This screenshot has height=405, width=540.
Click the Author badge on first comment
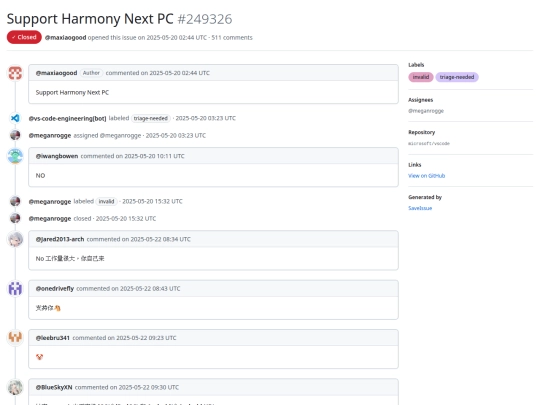pyautogui.click(x=91, y=73)
